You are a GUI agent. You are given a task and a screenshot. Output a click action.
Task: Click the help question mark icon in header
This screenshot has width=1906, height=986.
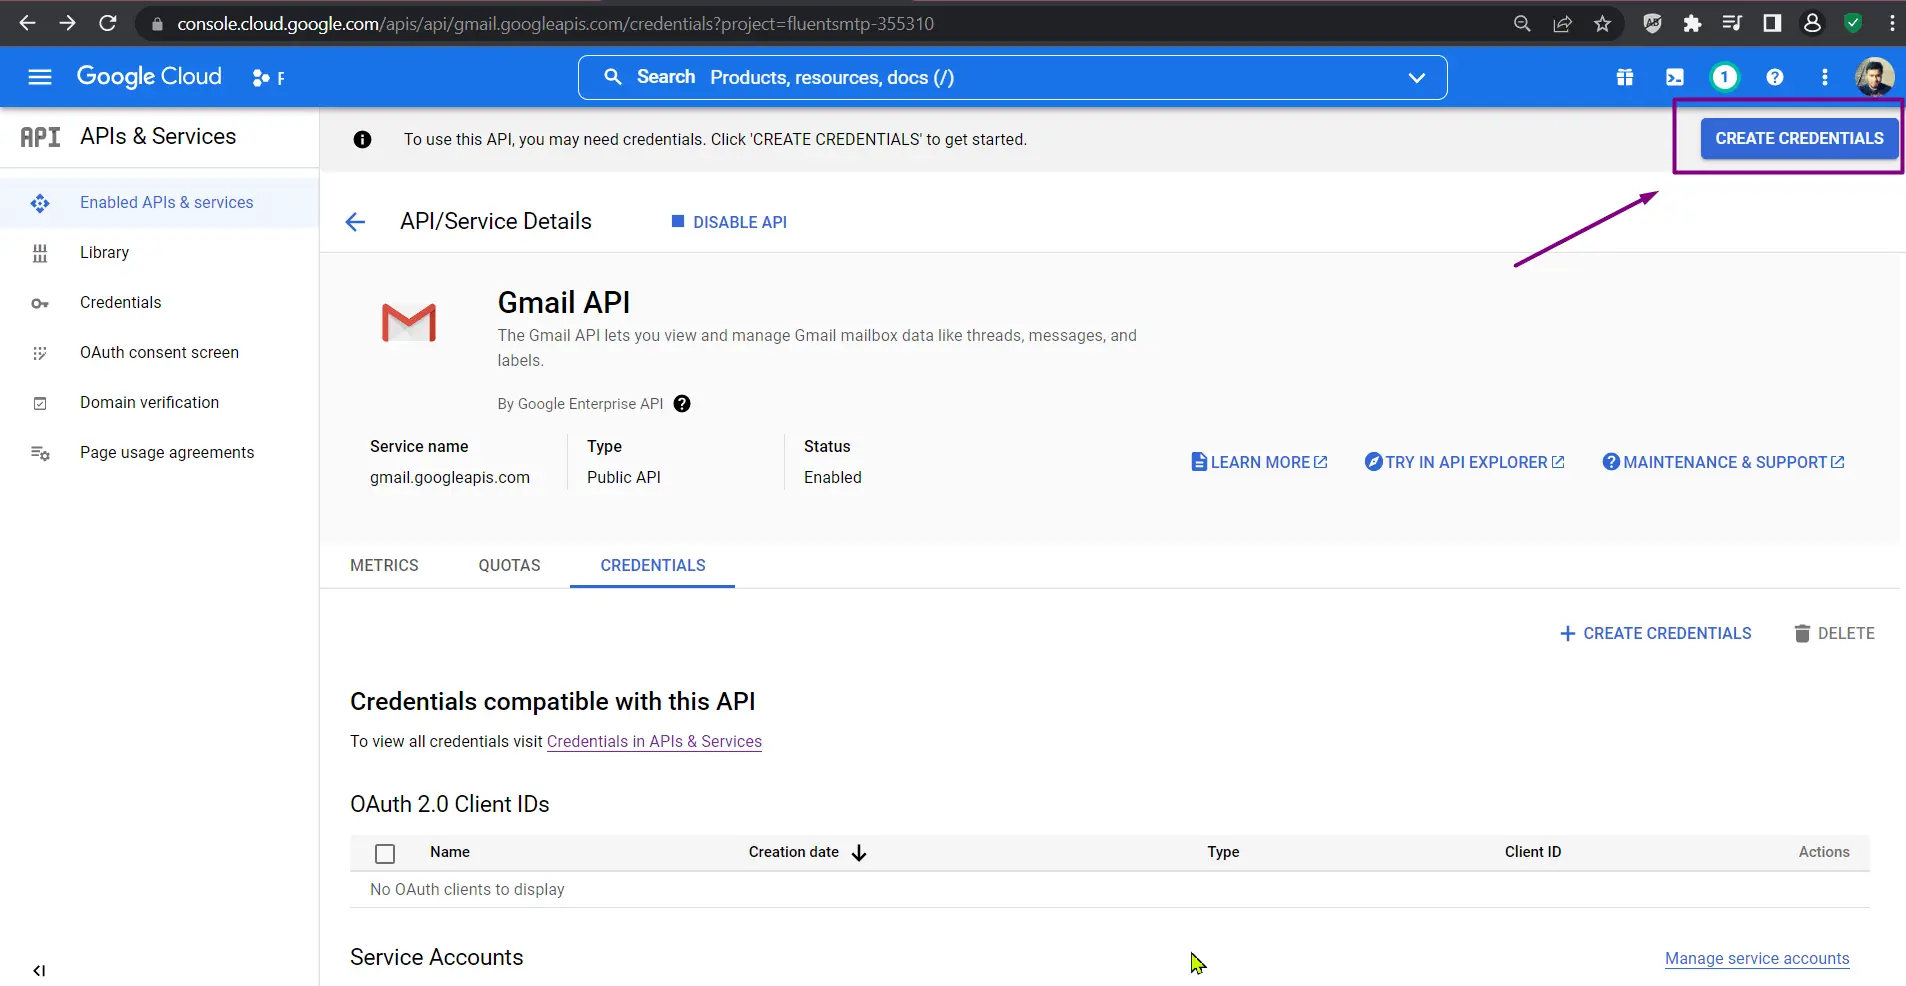tap(1774, 77)
